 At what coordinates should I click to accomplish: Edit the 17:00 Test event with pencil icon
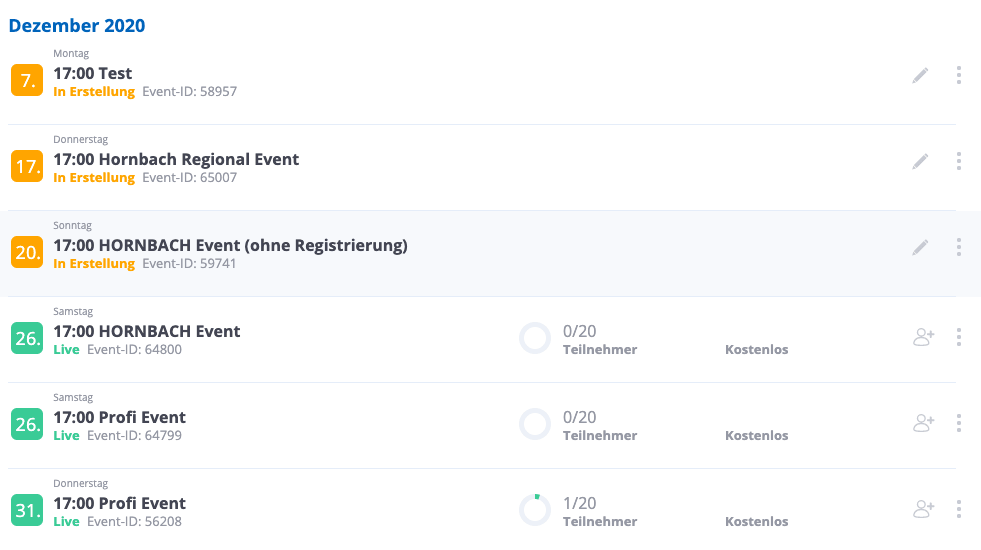[x=920, y=75]
